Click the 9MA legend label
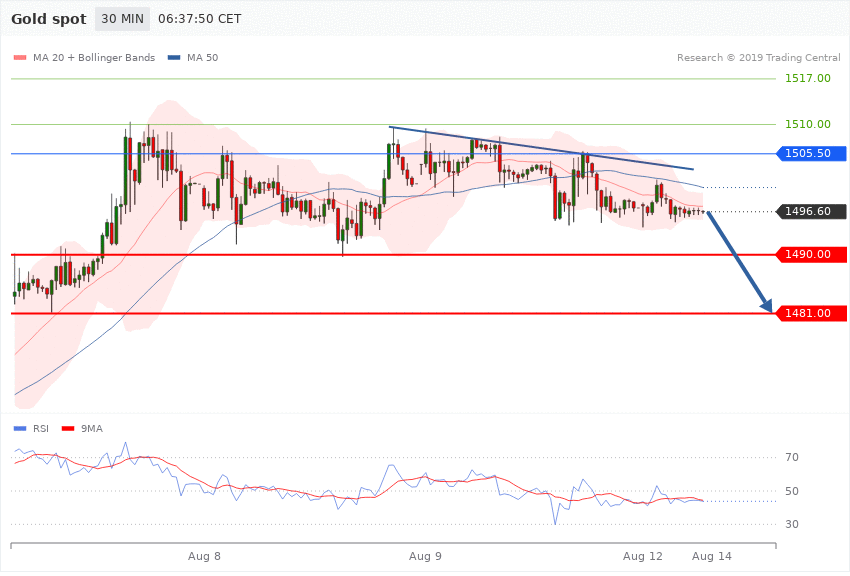850x576 pixels. click(92, 429)
